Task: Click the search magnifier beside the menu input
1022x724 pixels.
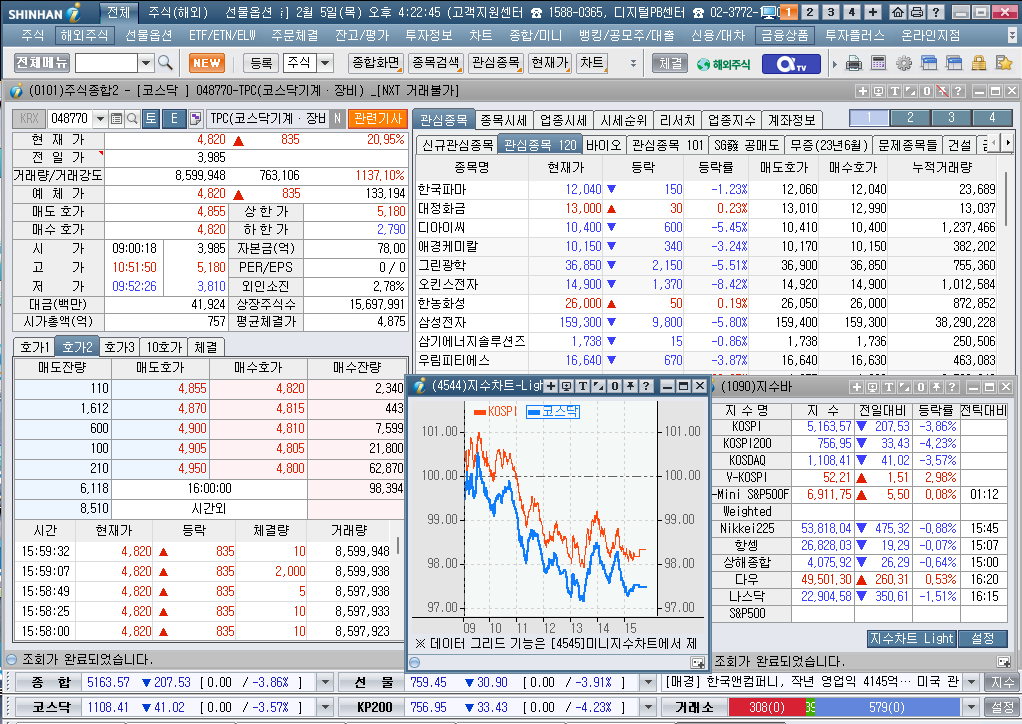Action: pos(166,63)
